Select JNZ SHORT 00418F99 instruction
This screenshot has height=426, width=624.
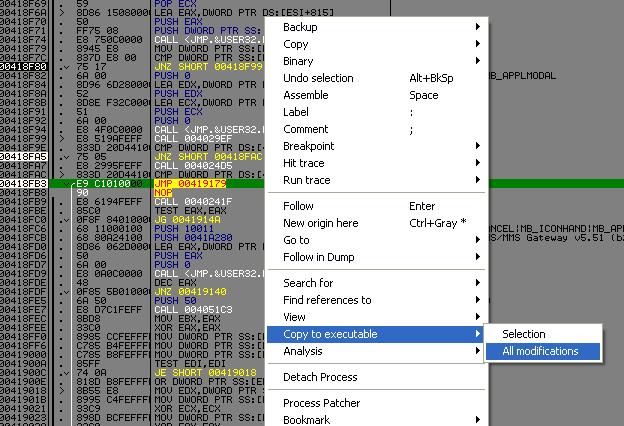[x=208, y=66]
